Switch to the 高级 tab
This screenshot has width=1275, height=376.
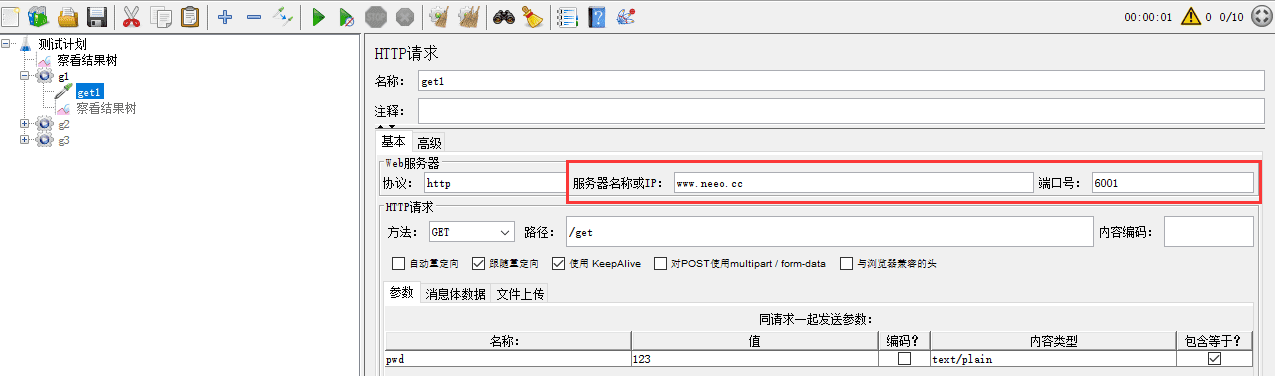[429, 143]
